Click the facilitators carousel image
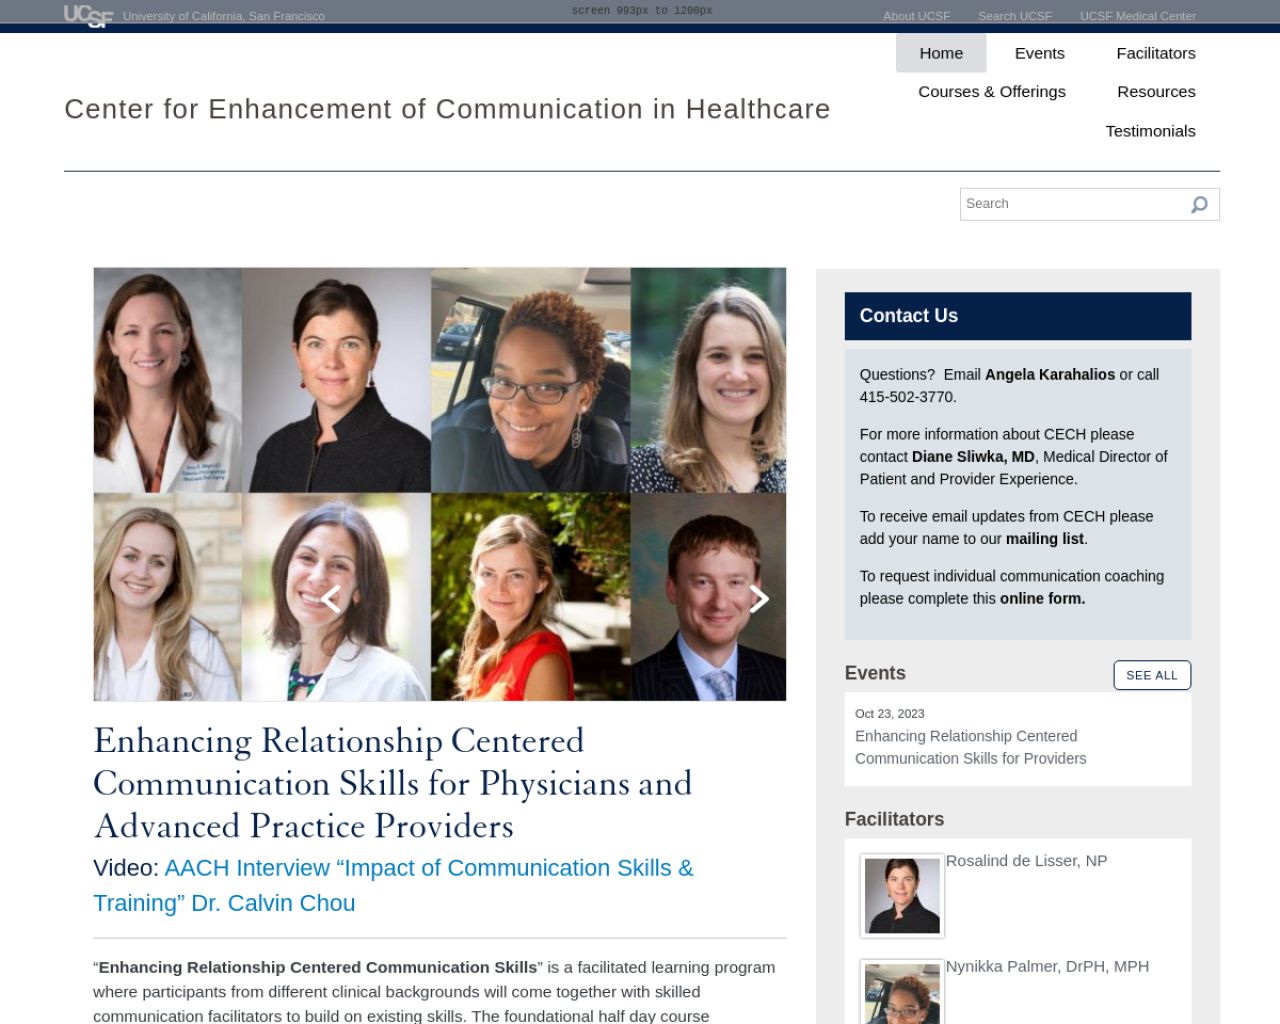Viewport: 1280px width, 1024px height. coord(440,484)
